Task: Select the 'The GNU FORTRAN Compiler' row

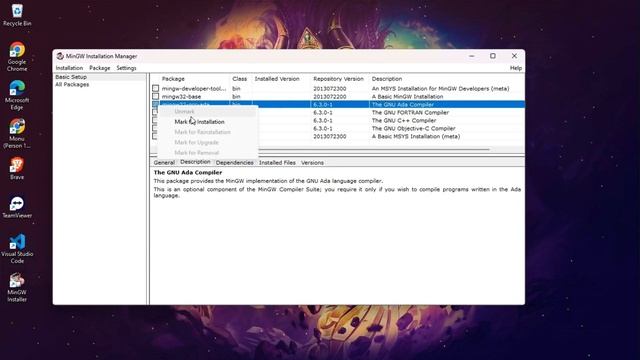Action: 410,112
